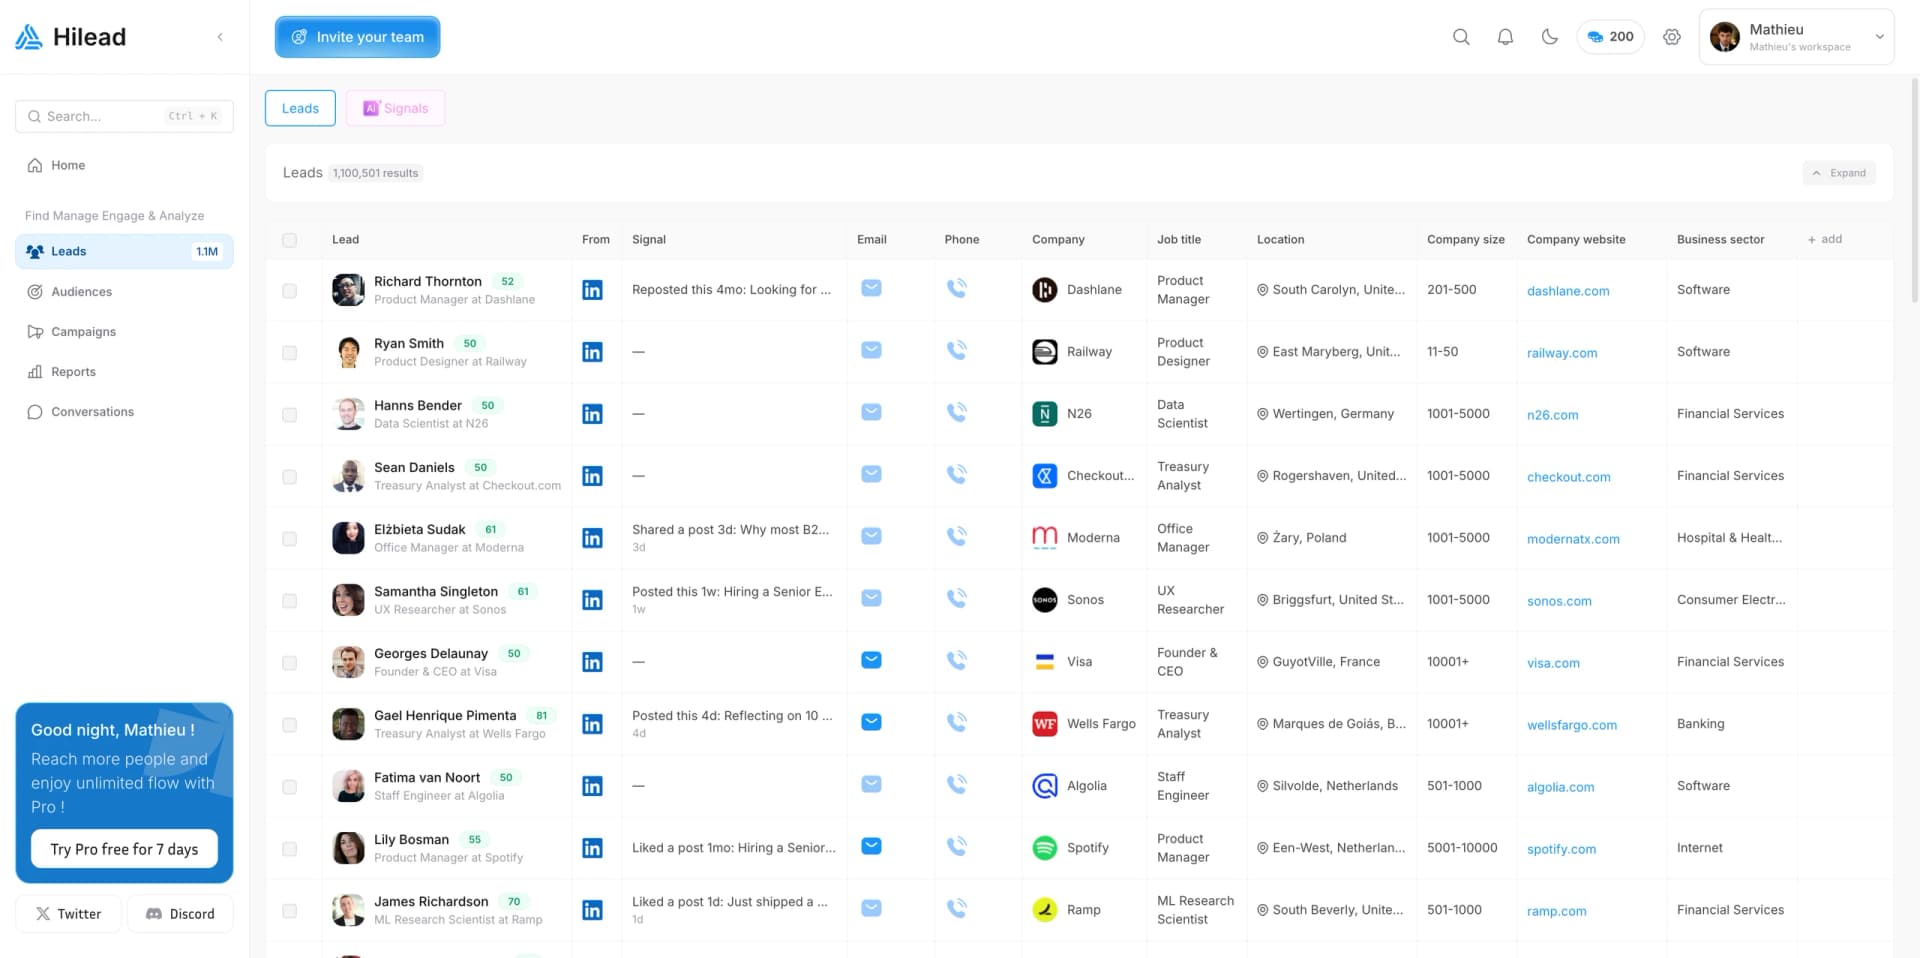Open Ryan Smith's LinkedIn icon
The height and width of the screenshot is (958, 1920).
(x=592, y=352)
